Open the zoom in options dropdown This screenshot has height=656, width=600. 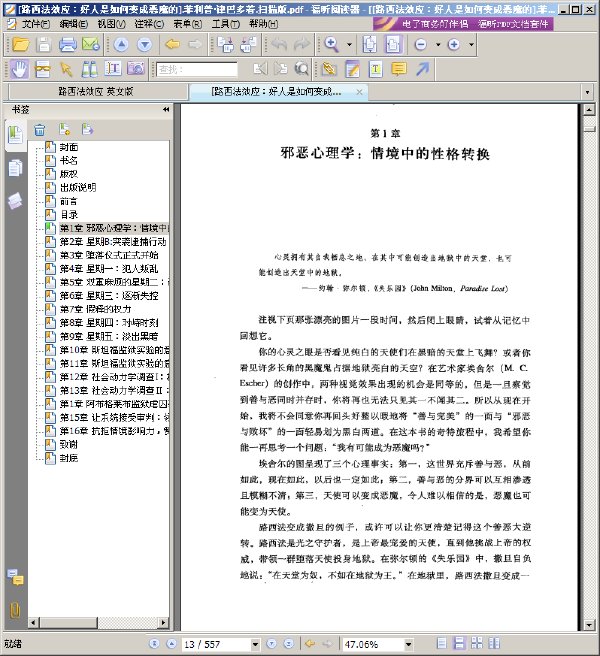[x=471, y=44]
